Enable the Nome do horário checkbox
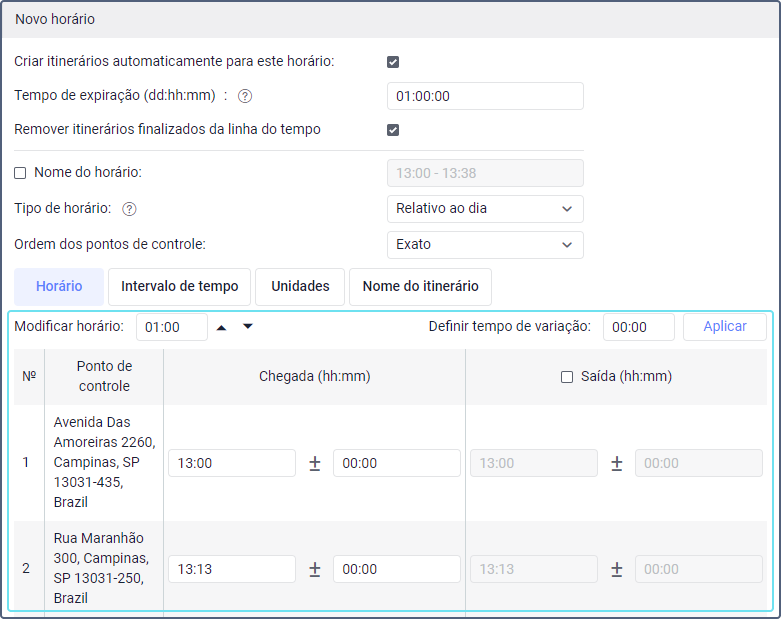The image size is (781, 619). point(20,173)
